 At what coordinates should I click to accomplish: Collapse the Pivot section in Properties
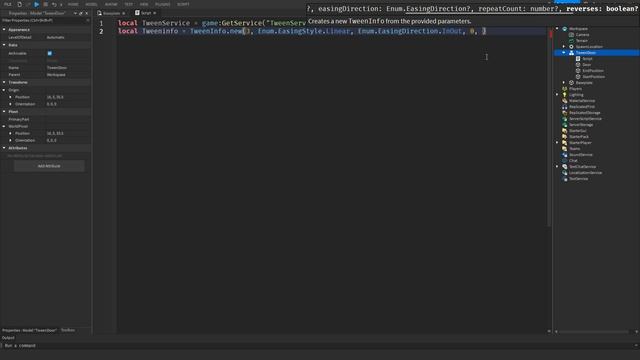tap(4, 111)
